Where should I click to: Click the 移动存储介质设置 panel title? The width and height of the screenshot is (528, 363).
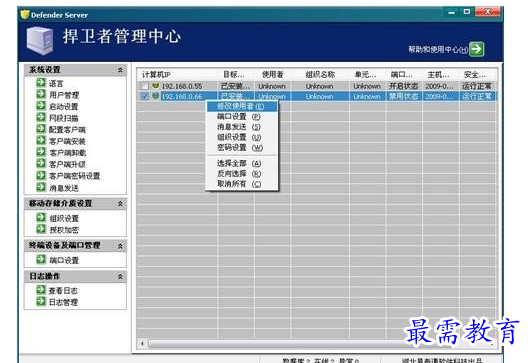(61, 203)
